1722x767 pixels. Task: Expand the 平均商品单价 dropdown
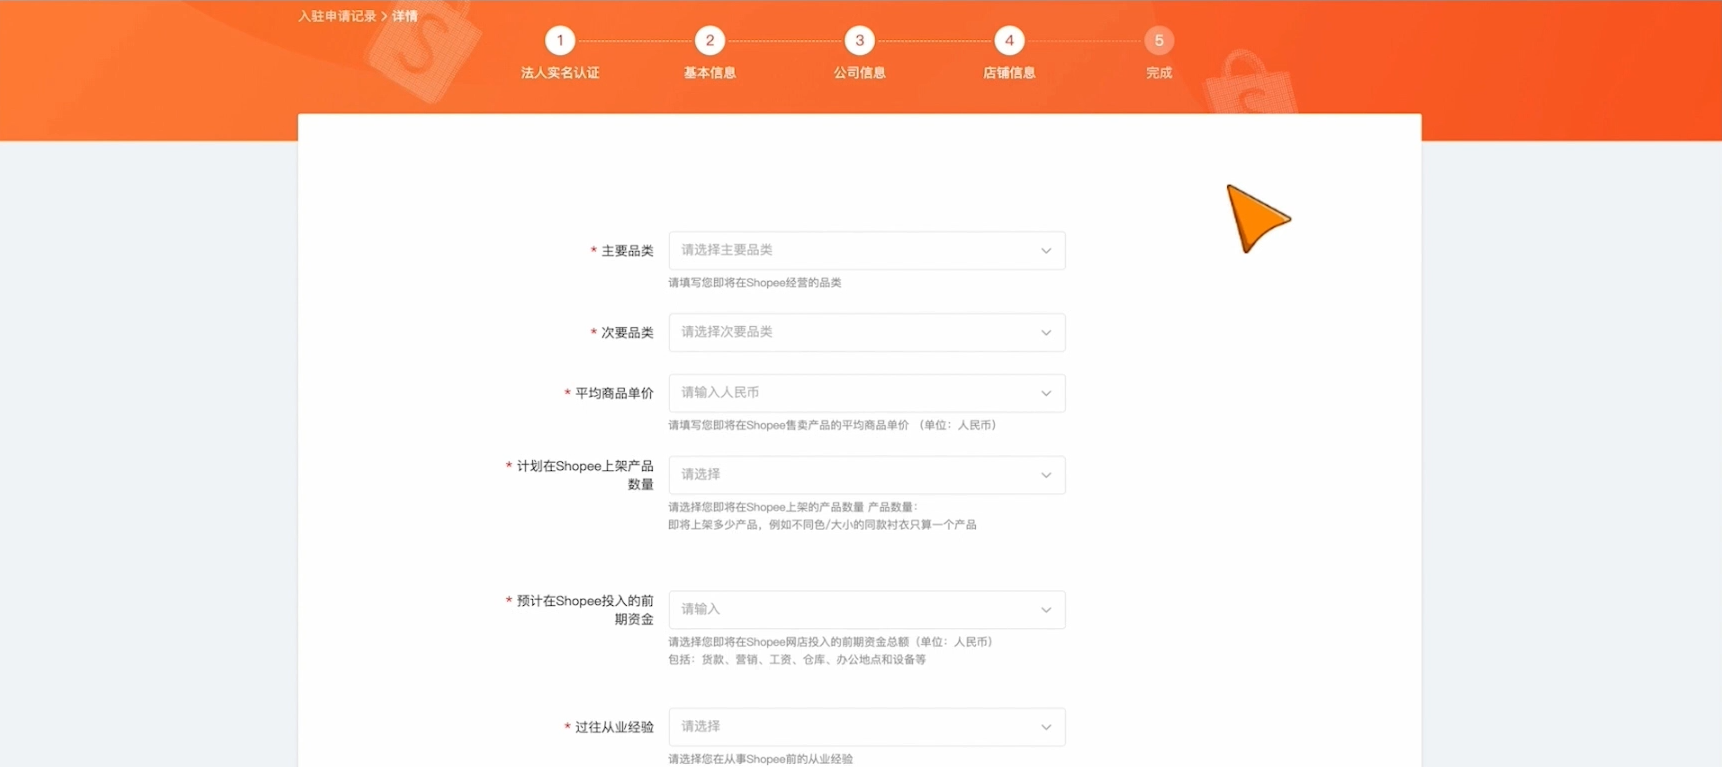tap(866, 393)
